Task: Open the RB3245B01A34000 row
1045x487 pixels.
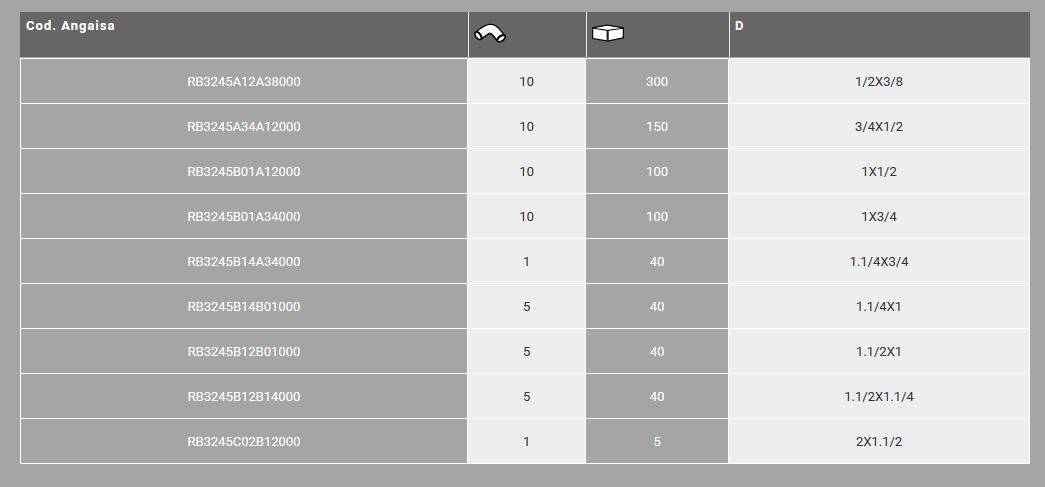Action: pyautogui.click(x=244, y=217)
